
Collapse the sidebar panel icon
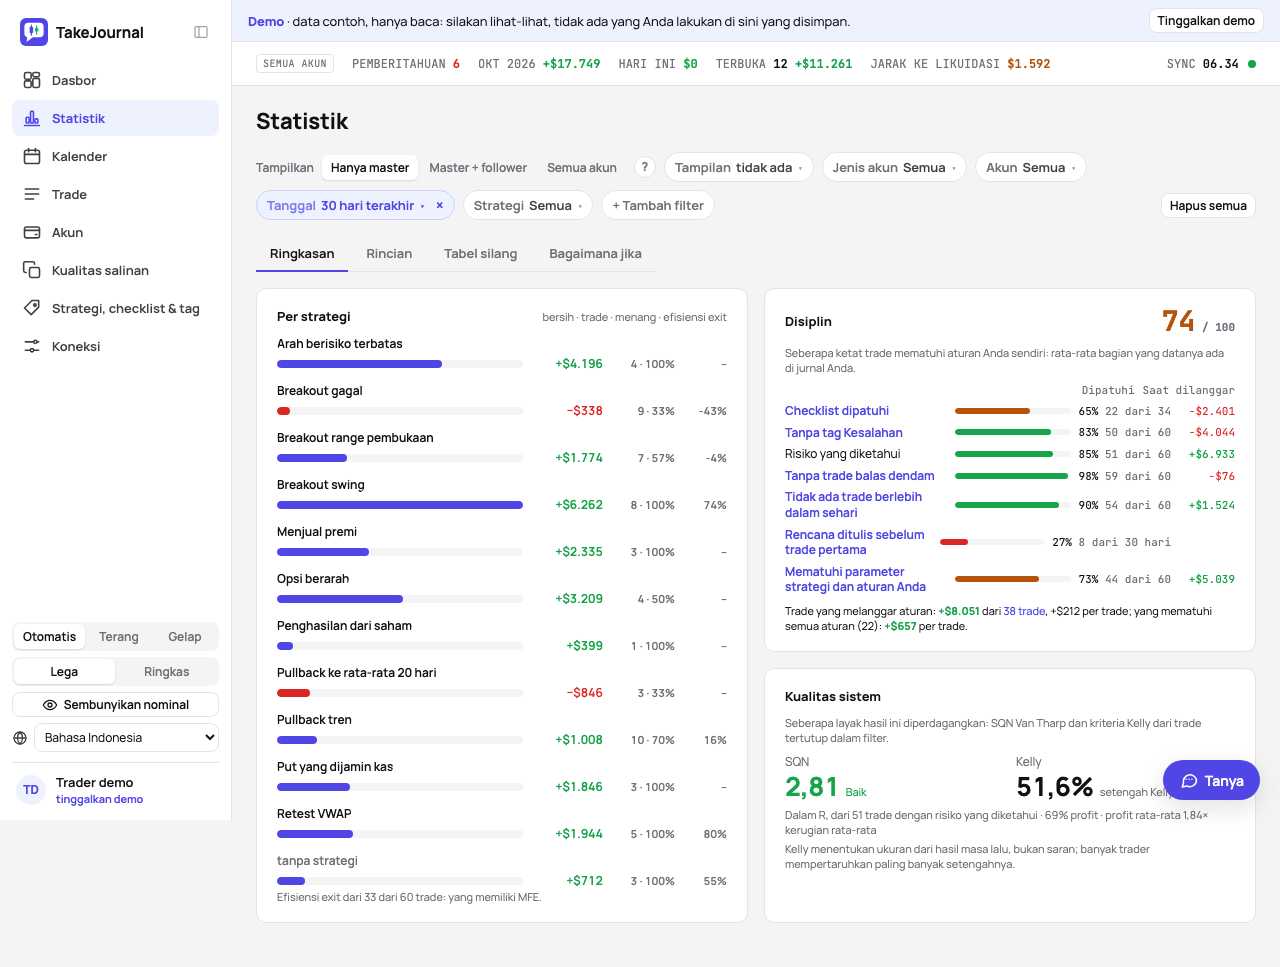[x=201, y=32]
